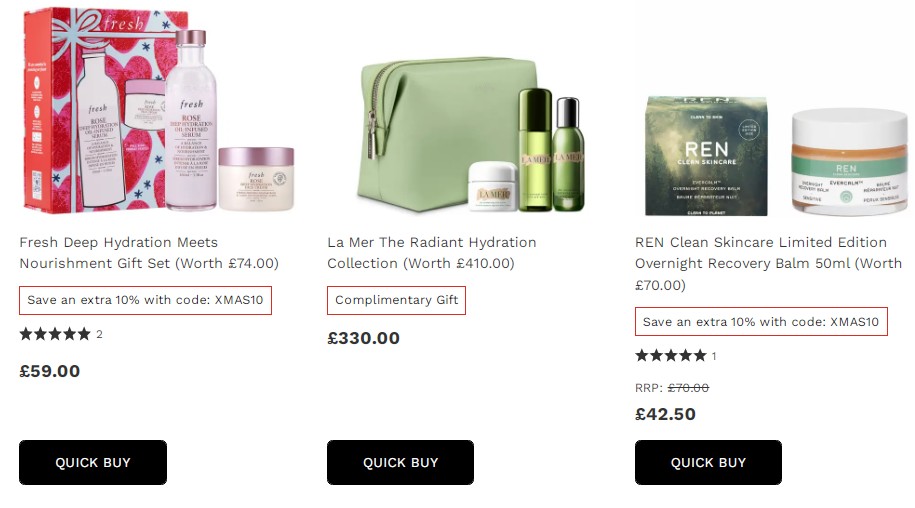Click the five-star rating for REN balm
This screenshot has height=508, width=915.
point(671,356)
